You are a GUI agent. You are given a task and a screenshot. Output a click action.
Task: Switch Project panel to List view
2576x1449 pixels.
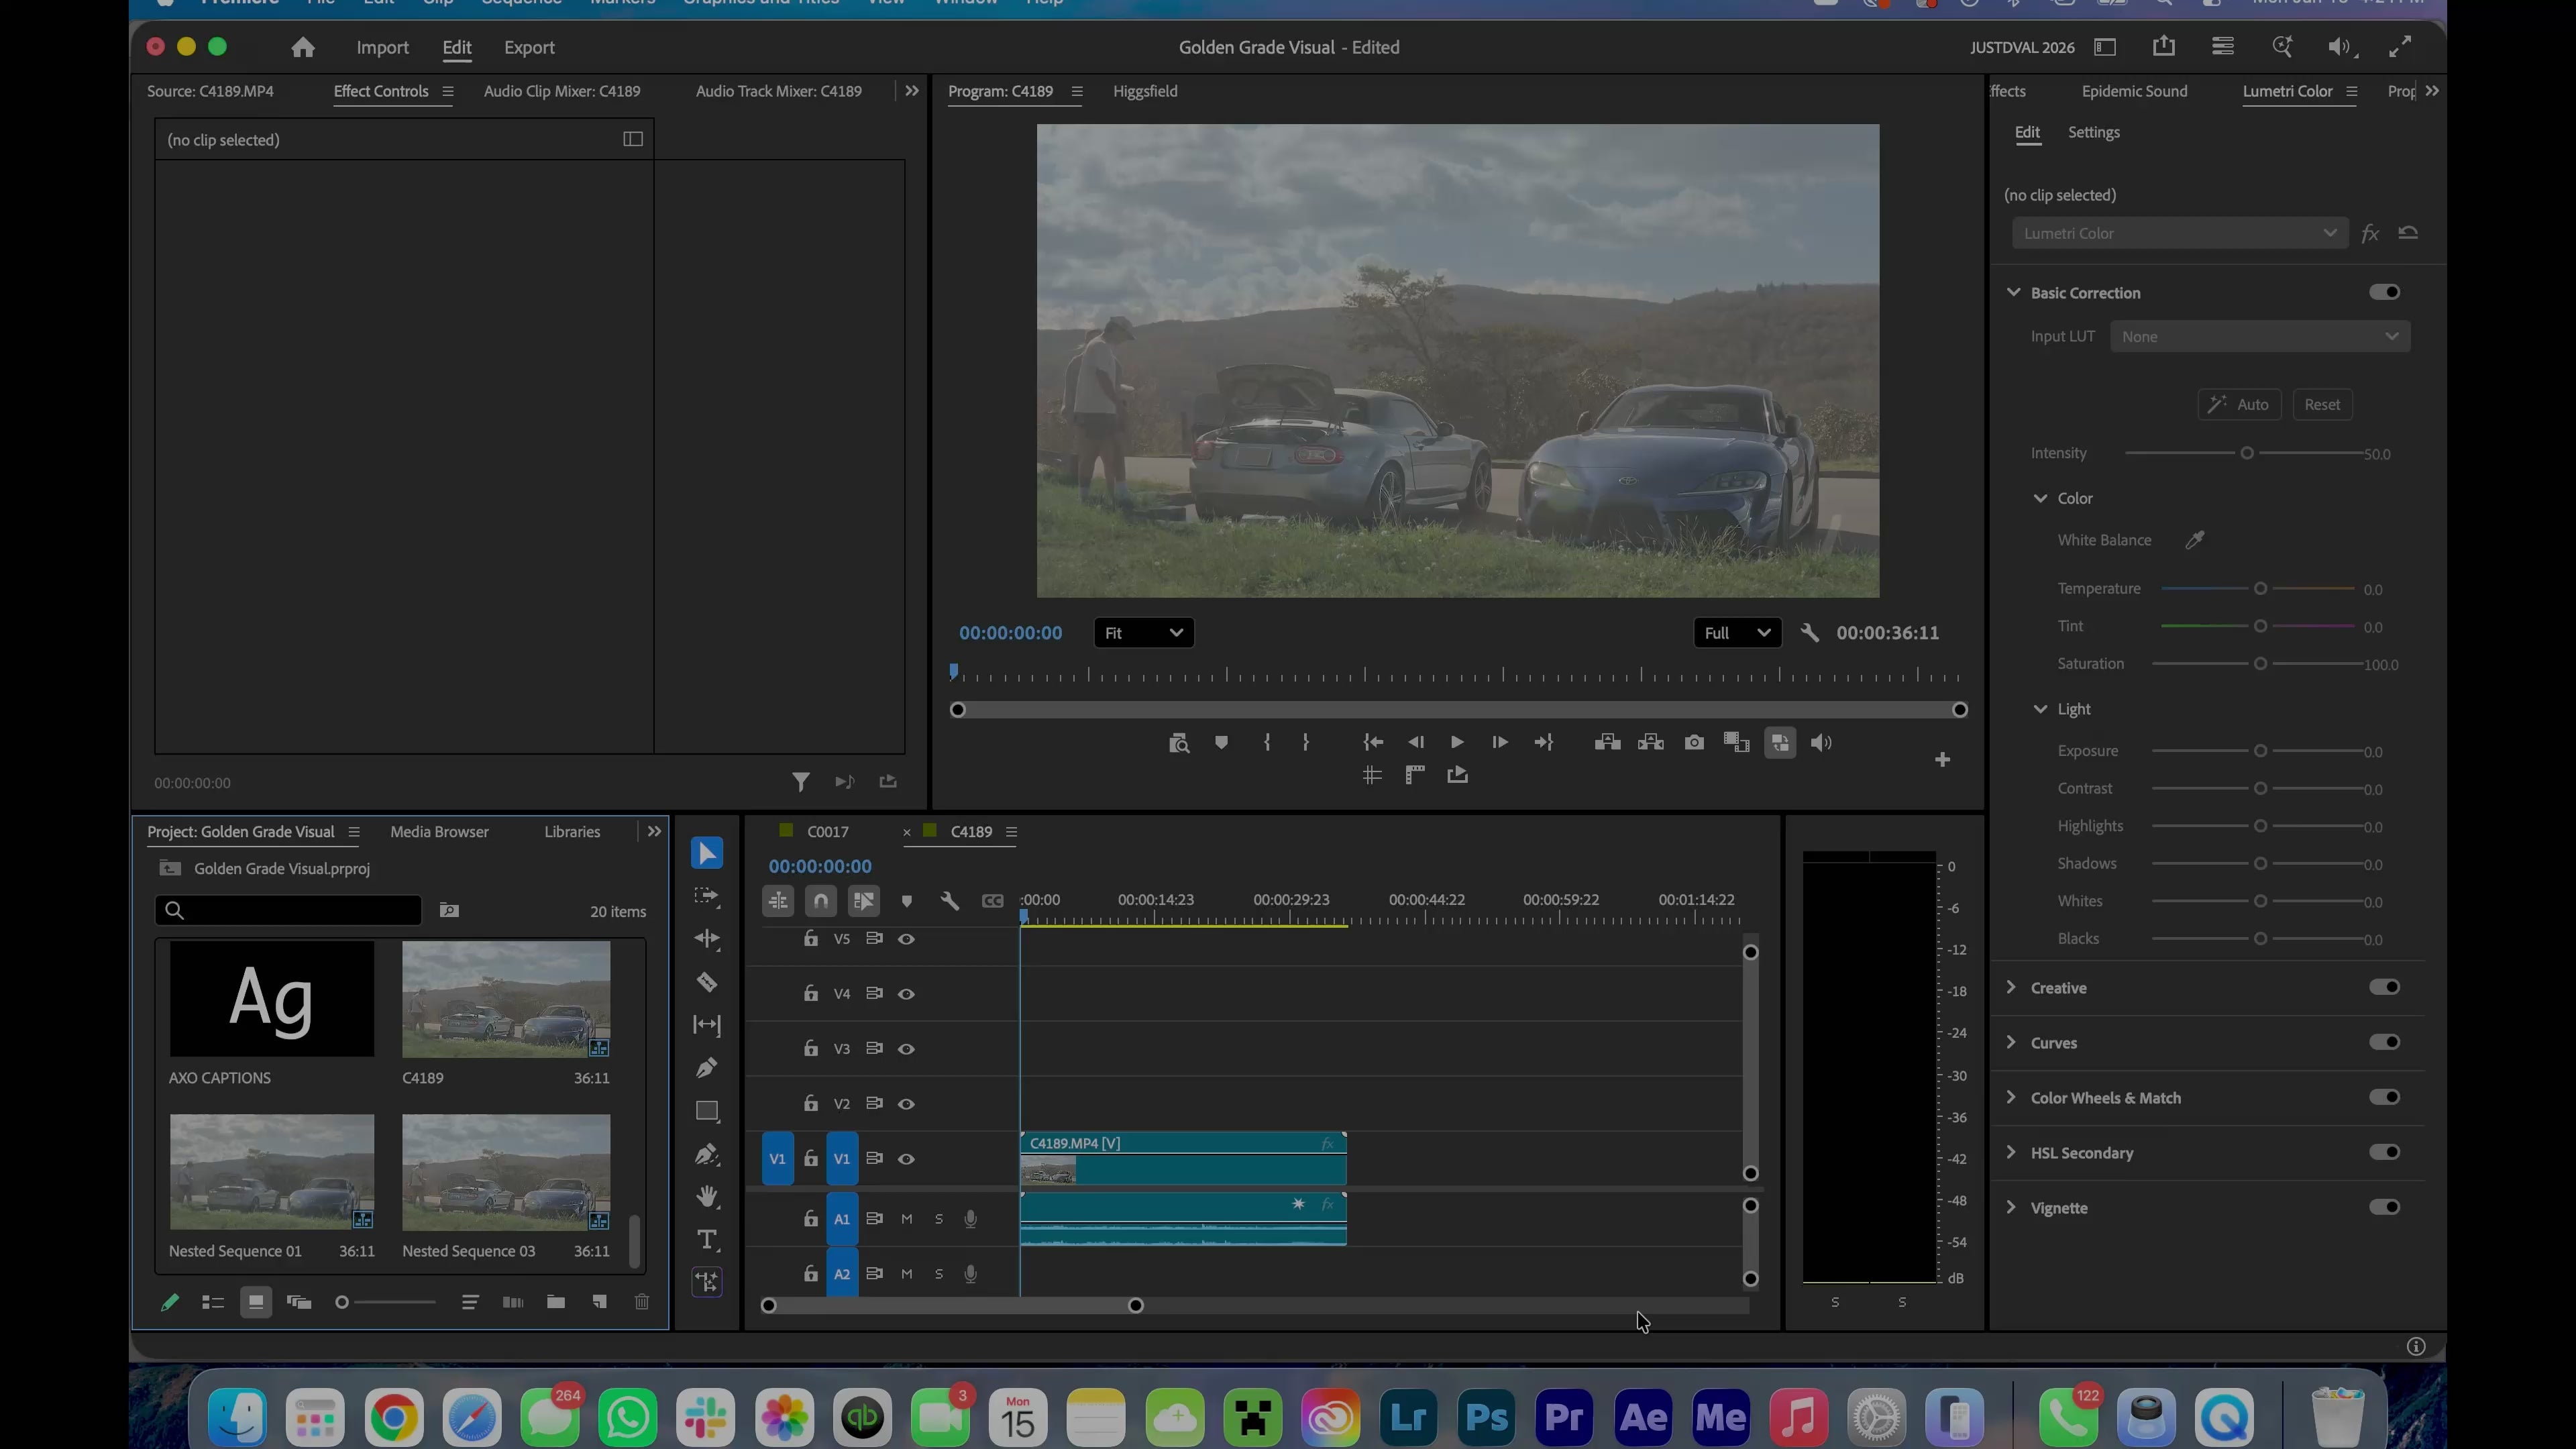click(x=213, y=1302)
